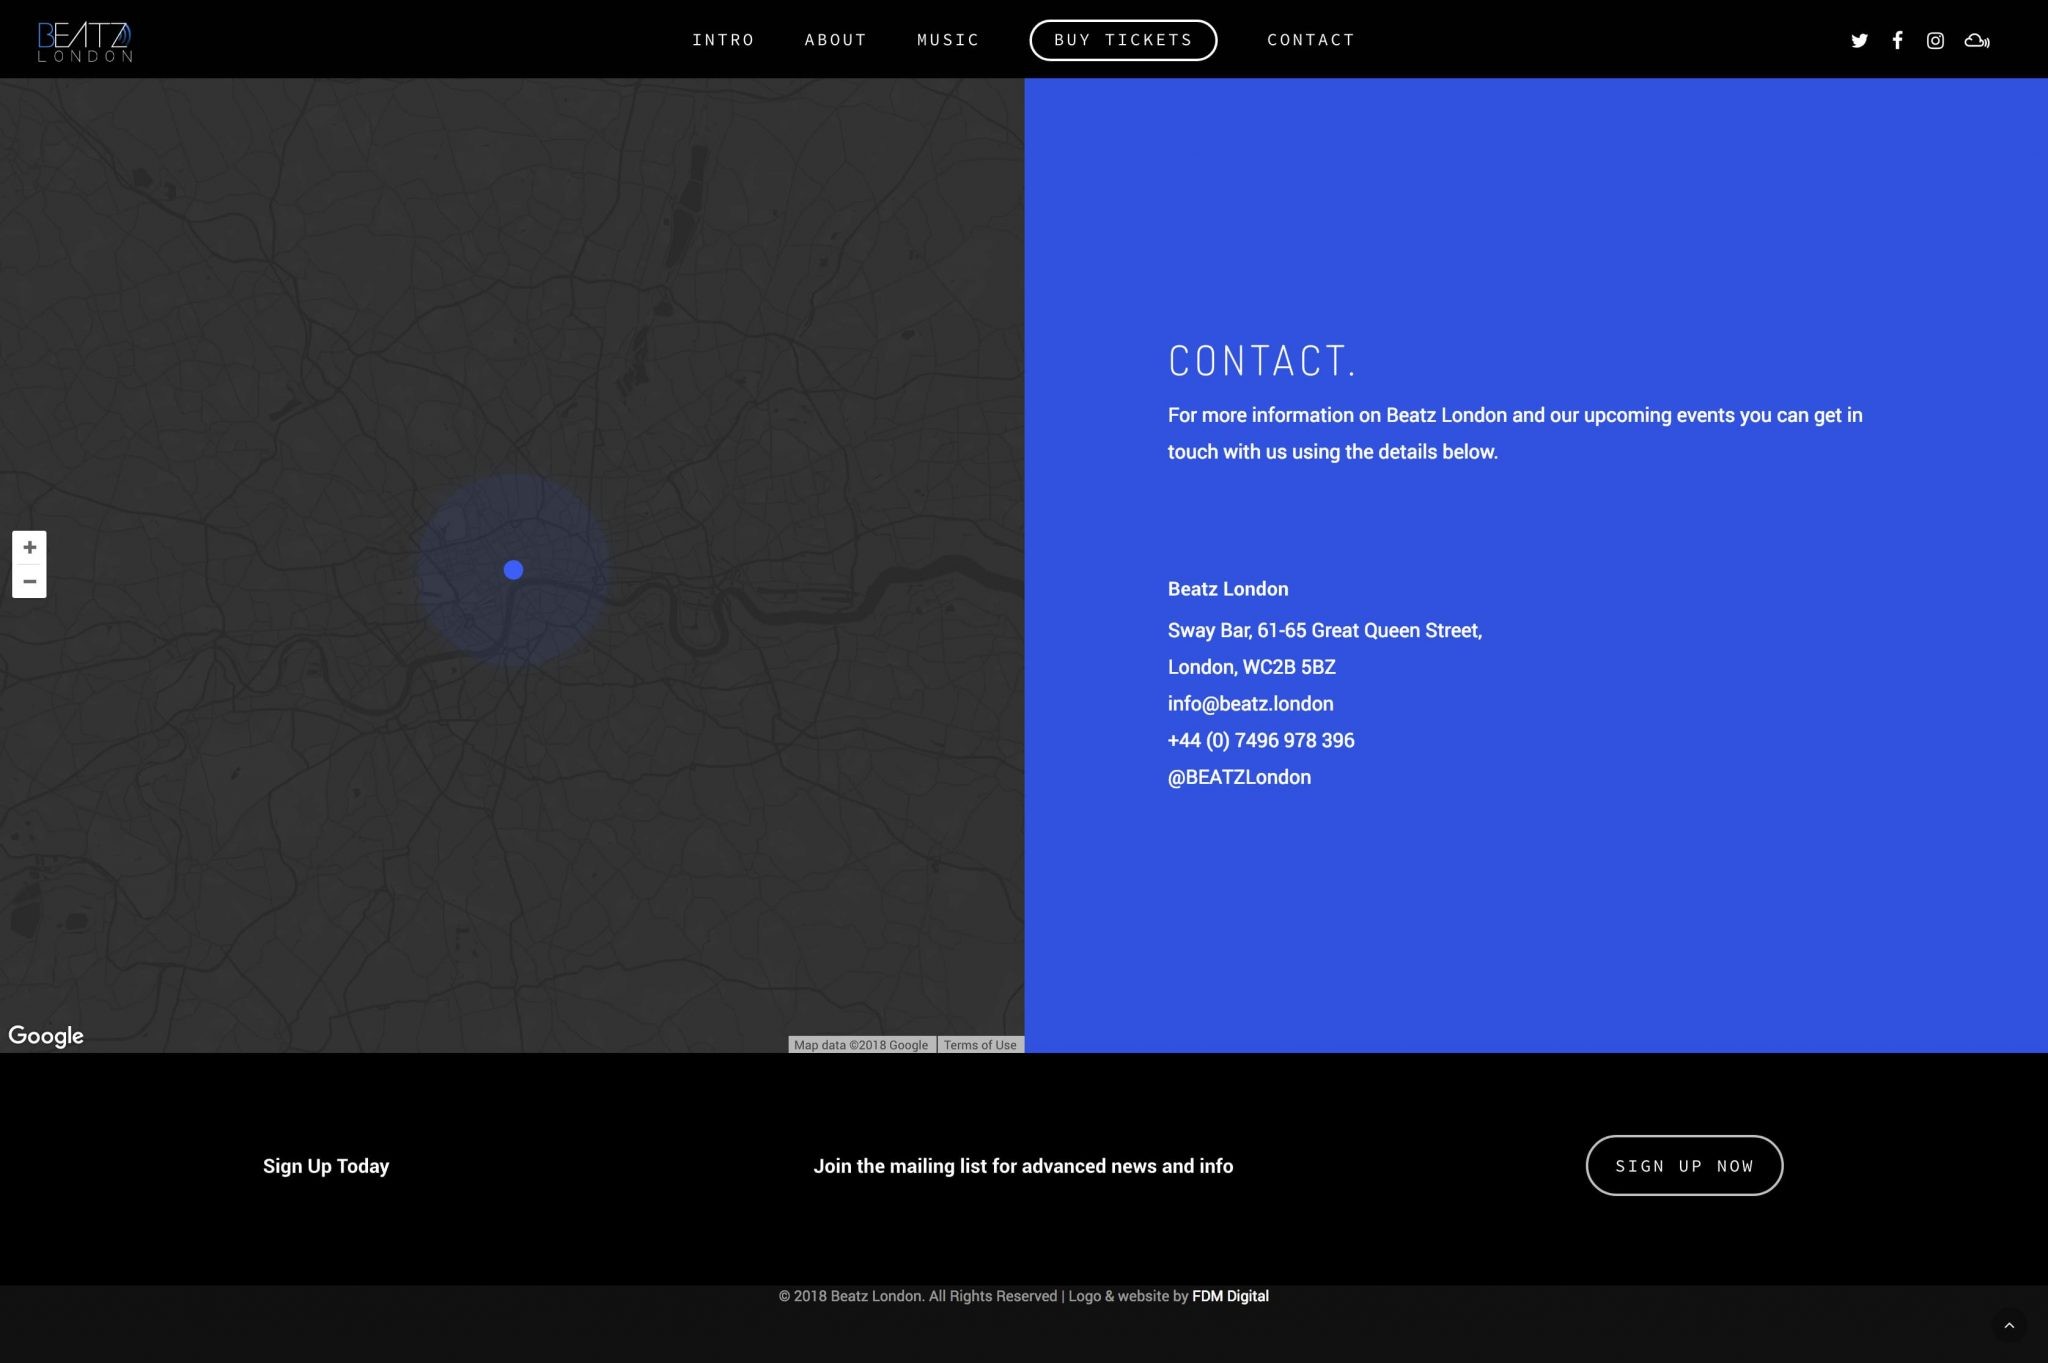Navigate to the About section
Image resolution: width=2048 pixels, height=1363 pixels.
(x=835, y=40)
